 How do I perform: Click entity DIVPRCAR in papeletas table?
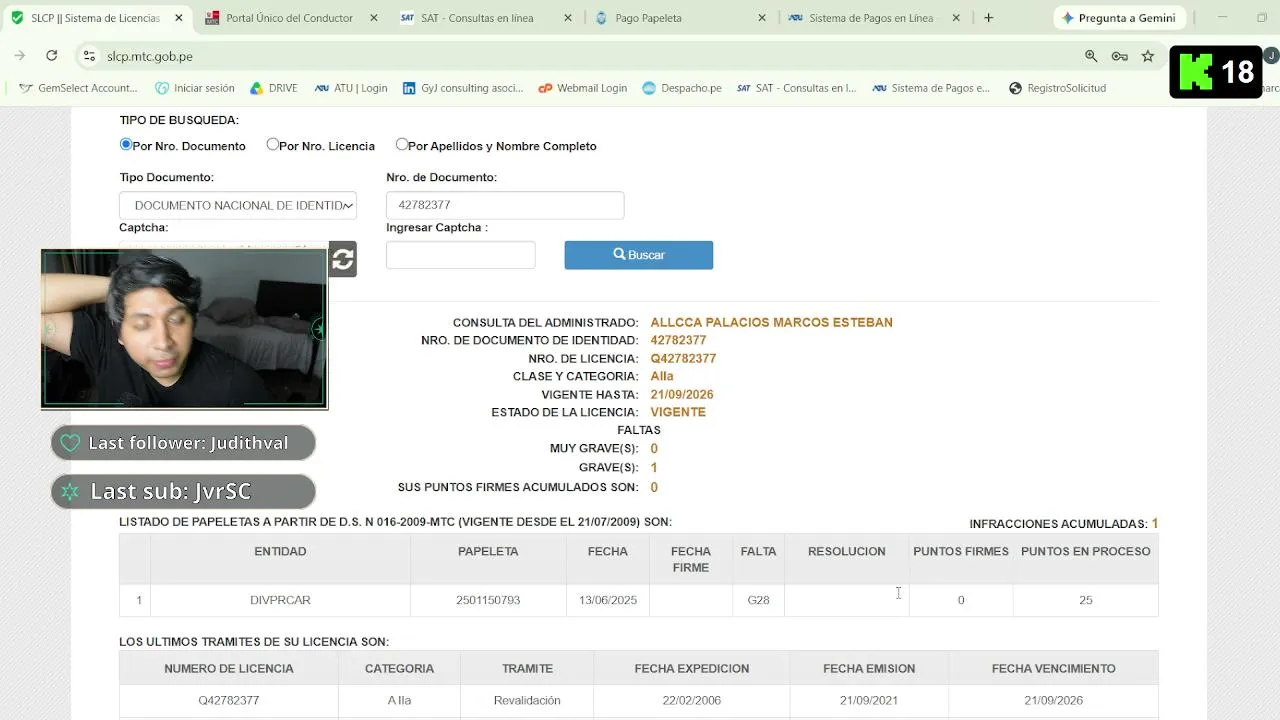coord(280,600)
